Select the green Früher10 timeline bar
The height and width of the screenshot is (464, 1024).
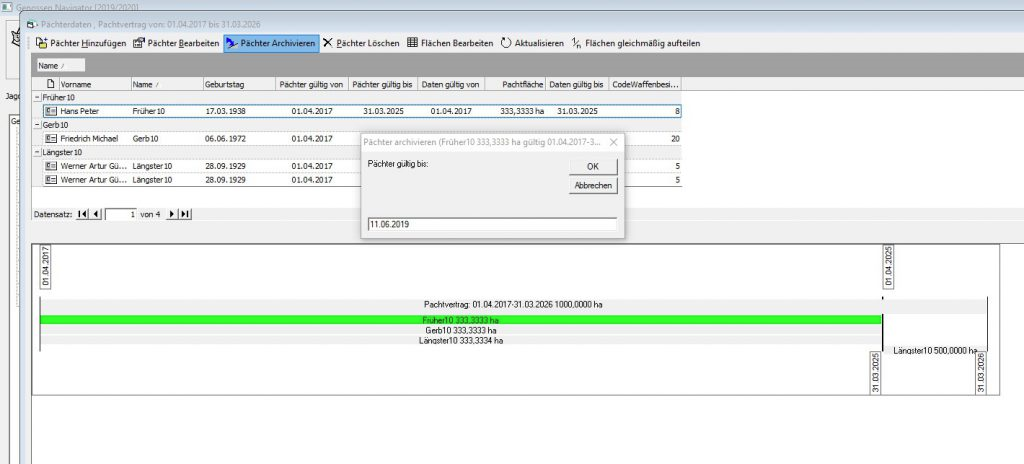[x=460, y=319]
